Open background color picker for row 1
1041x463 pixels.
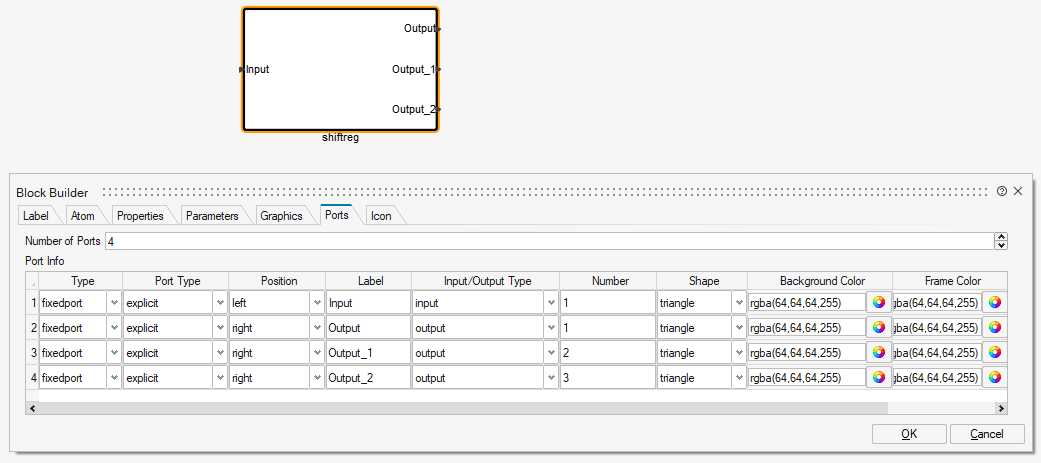878,302
